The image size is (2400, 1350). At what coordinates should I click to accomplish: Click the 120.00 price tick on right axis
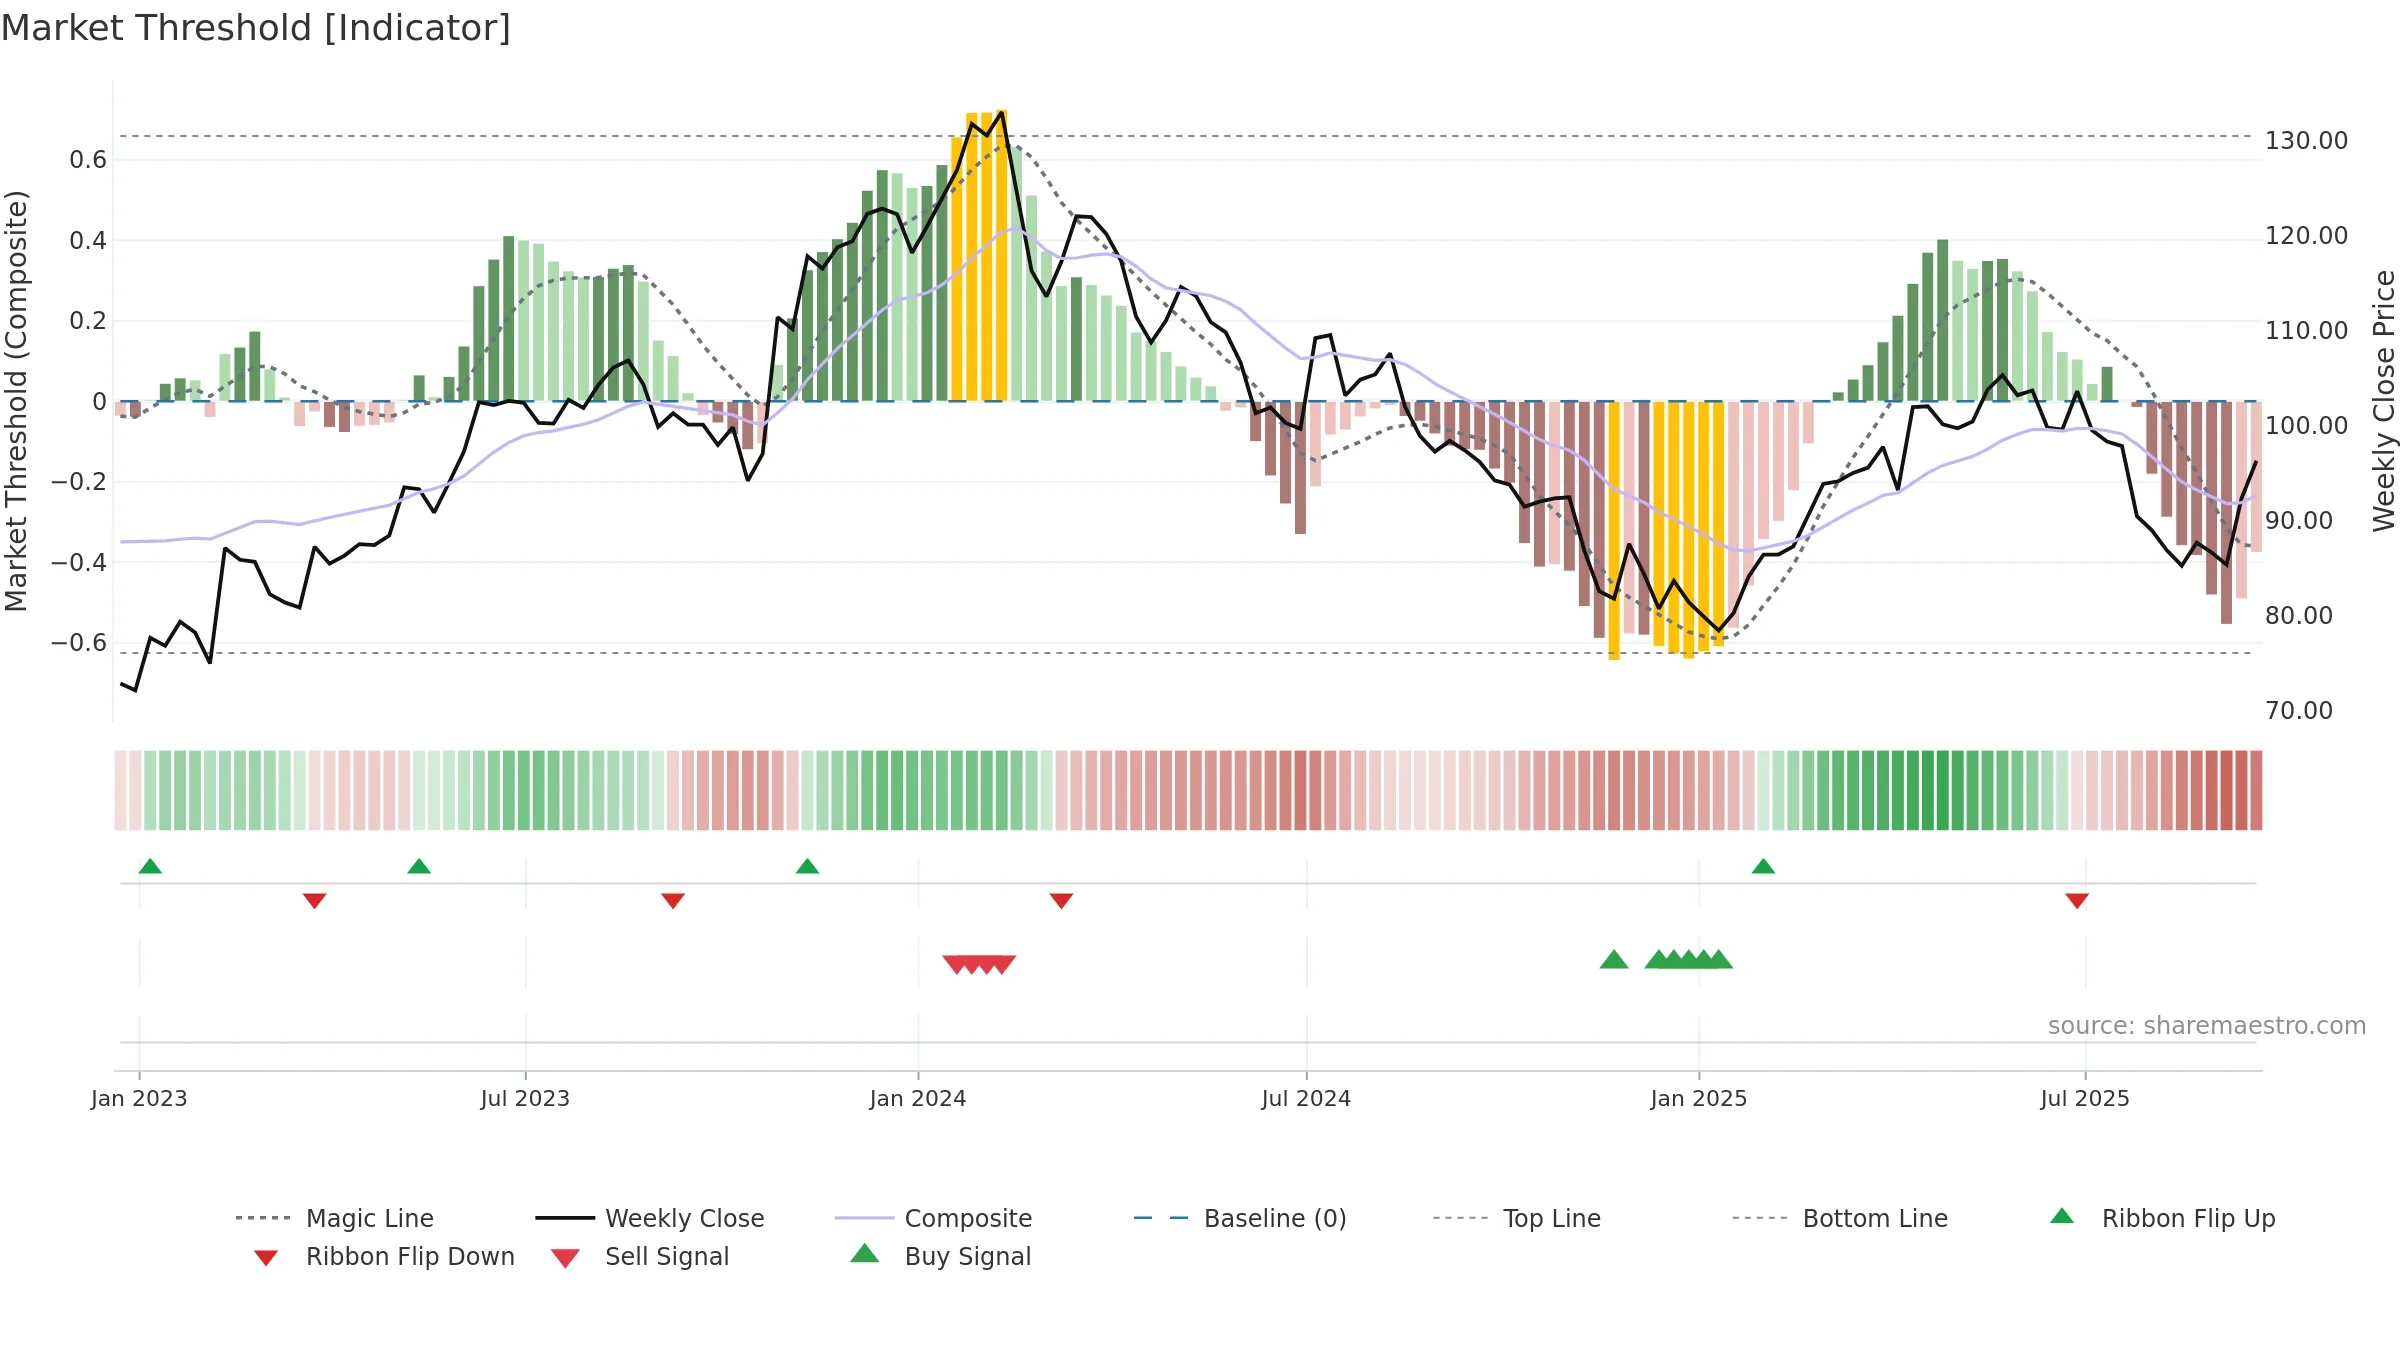point(2306,236)
